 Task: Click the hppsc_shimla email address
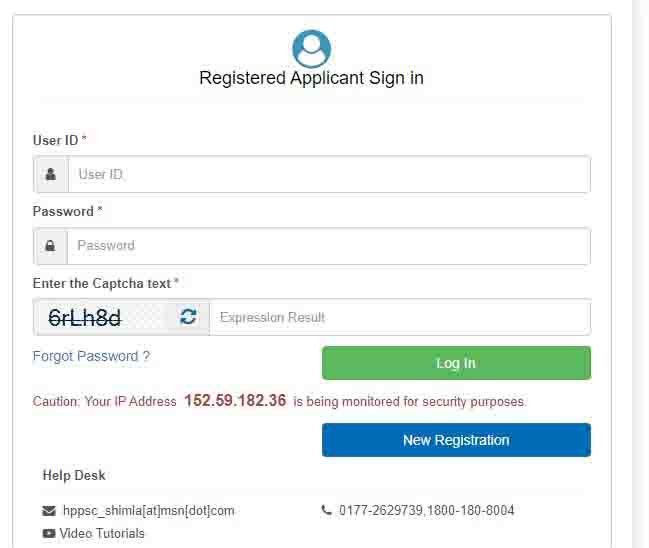(149, 511)
